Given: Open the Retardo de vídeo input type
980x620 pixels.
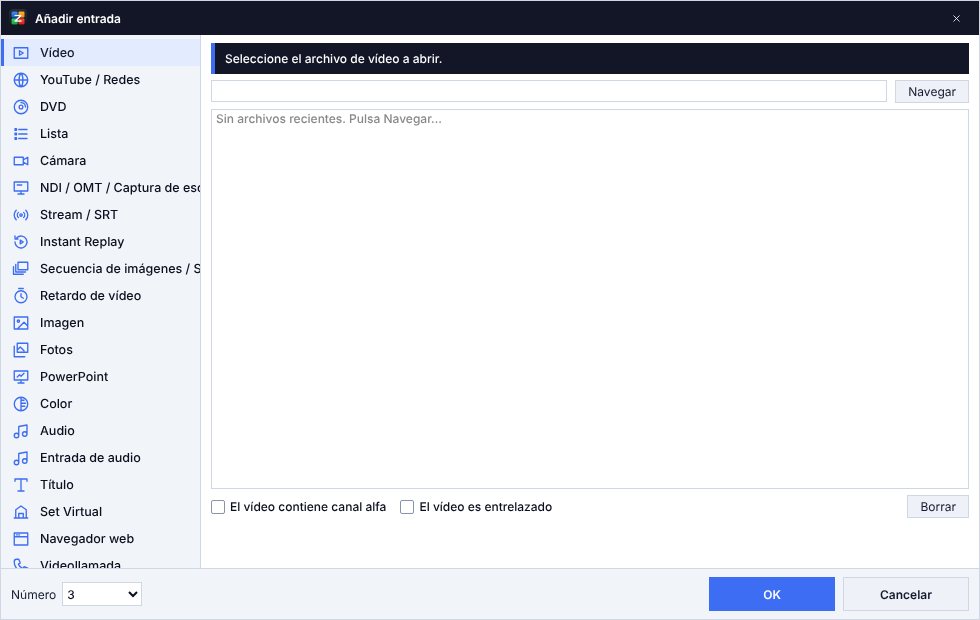Looking at the screenshot, I should click(x=101, y=296).
